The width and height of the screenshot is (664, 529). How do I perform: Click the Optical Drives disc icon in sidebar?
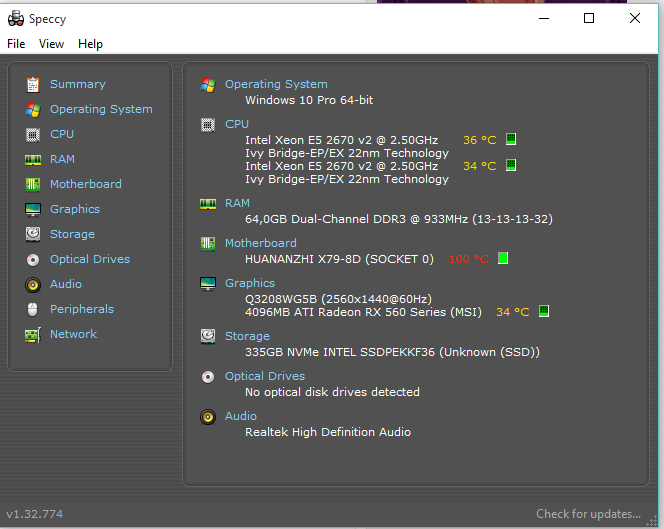(33, 260)
